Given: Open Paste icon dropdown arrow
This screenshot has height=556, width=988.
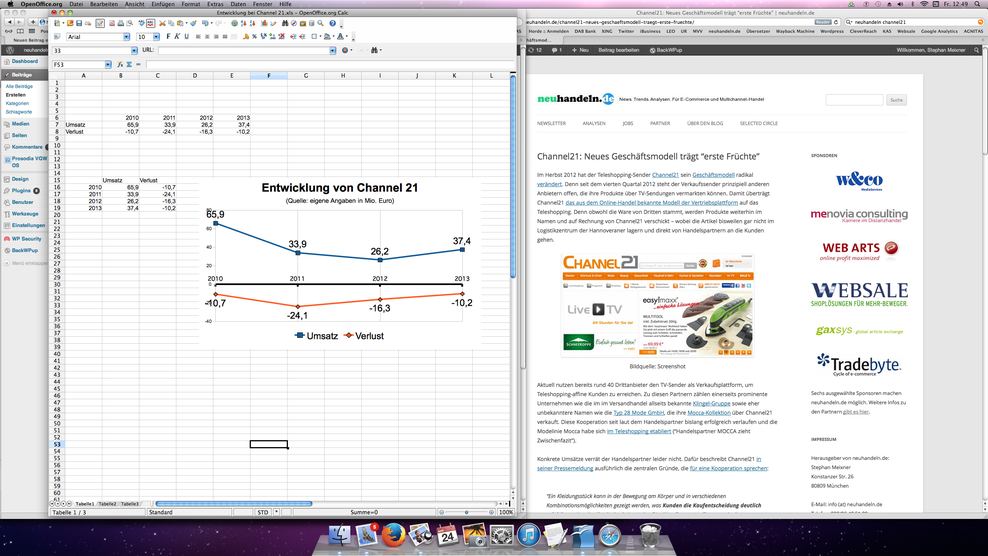Looking at the screenshot, I should [187, 23].
